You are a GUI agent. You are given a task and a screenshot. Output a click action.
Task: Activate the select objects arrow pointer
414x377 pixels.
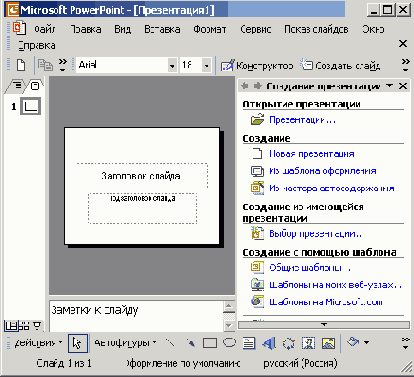point(78,343)
